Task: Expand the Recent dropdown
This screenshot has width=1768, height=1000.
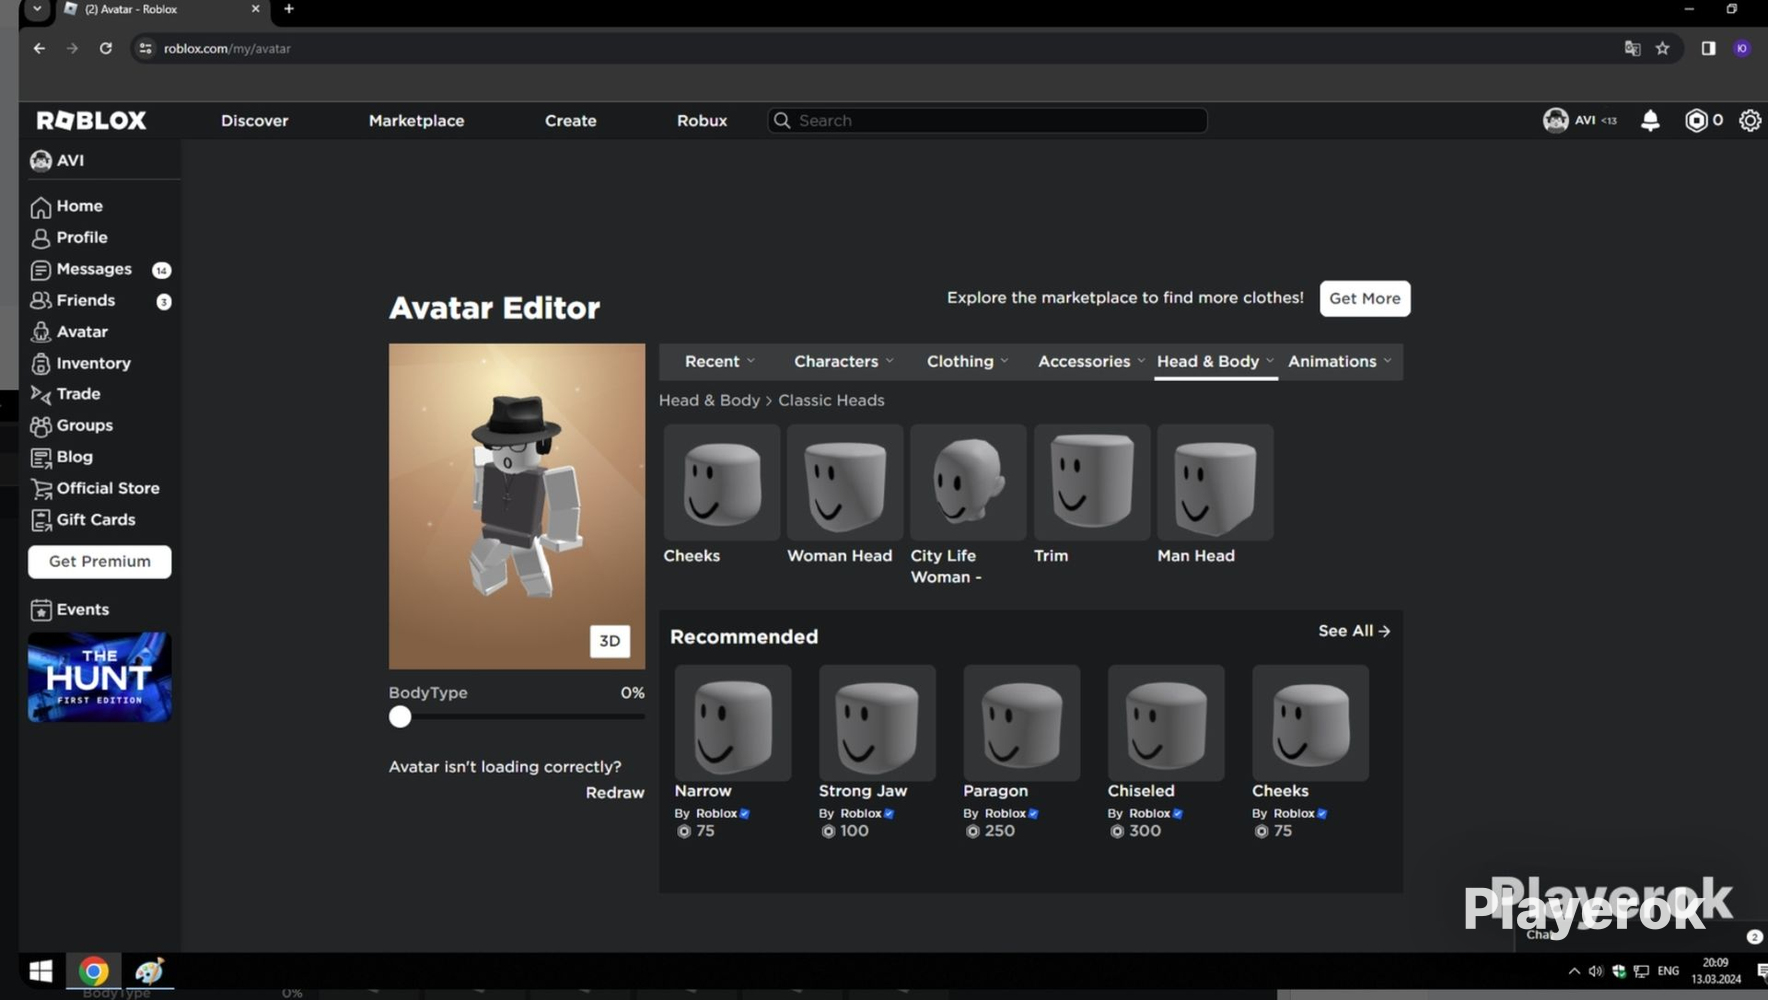Action: pyautogui.click(x=720, y=361)
